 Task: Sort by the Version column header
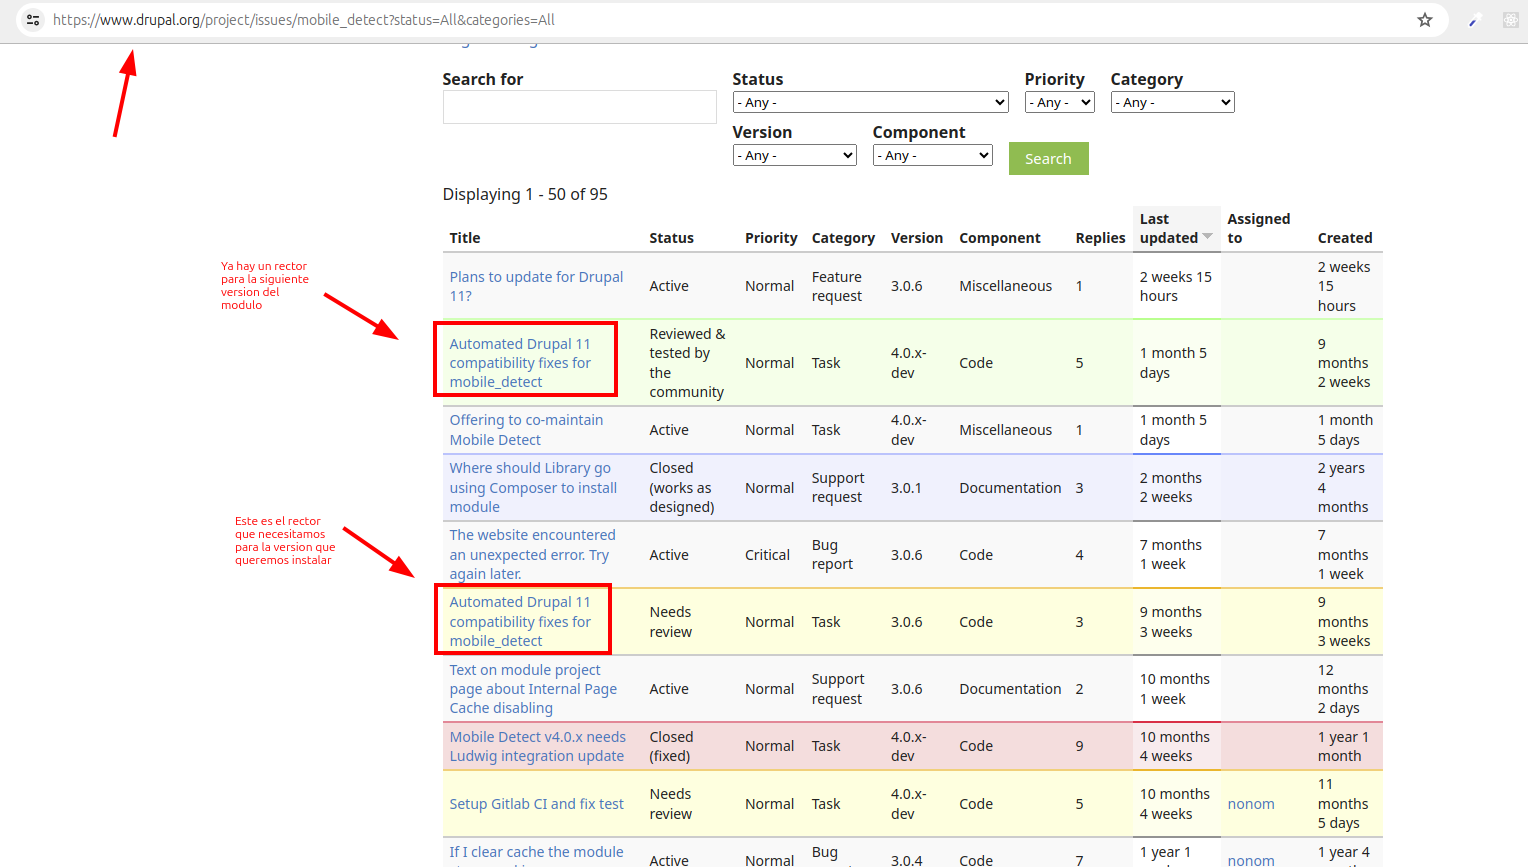point(917,238)
